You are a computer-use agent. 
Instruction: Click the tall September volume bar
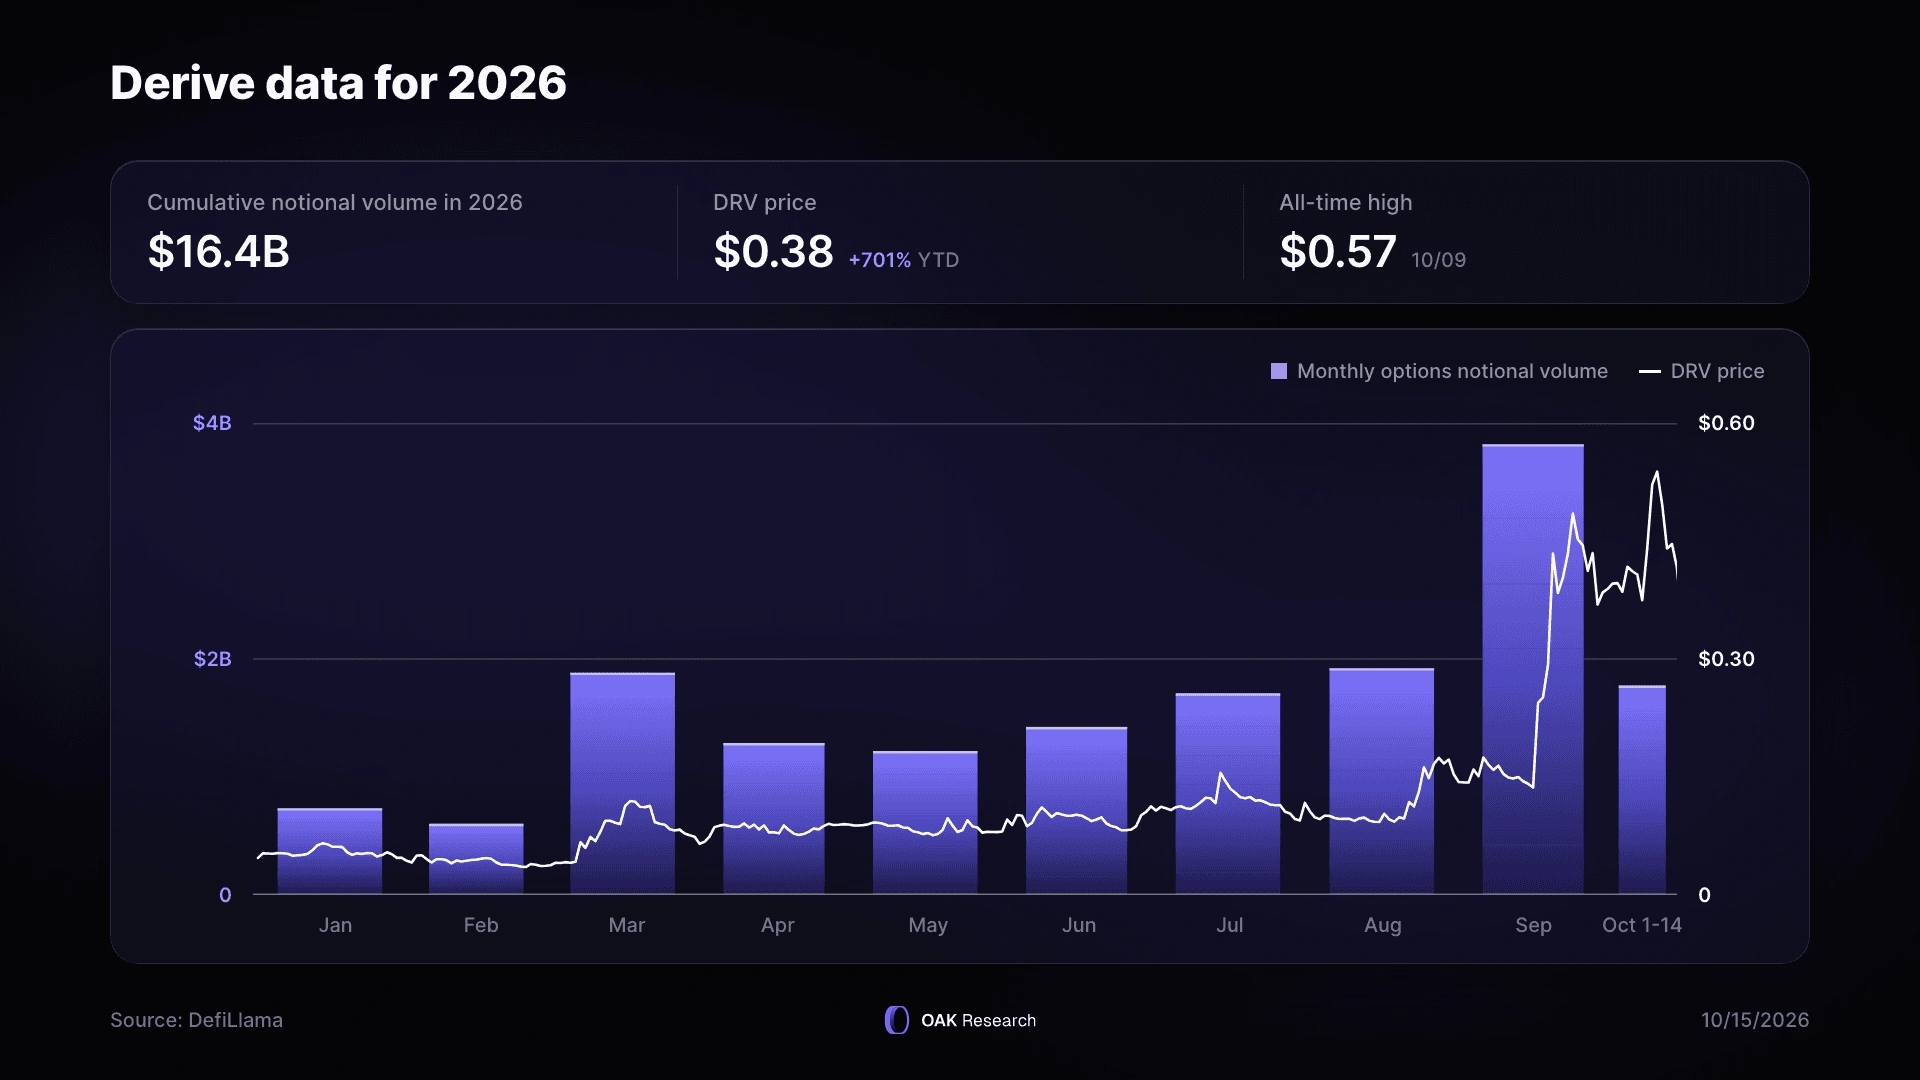coord(1533,669)
